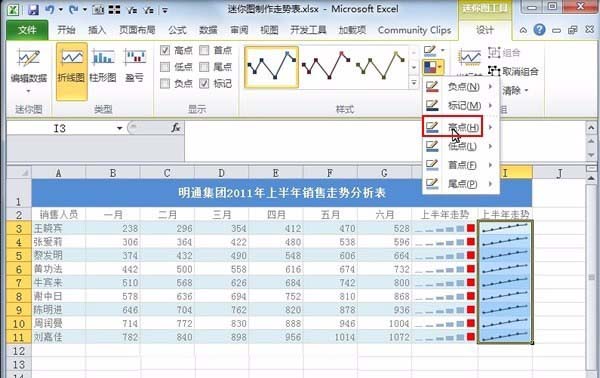Check the First Point (首点) checkbox
The width and height of the screenshot is (600, 378).
pyautogui.click(x=204, y=50)
